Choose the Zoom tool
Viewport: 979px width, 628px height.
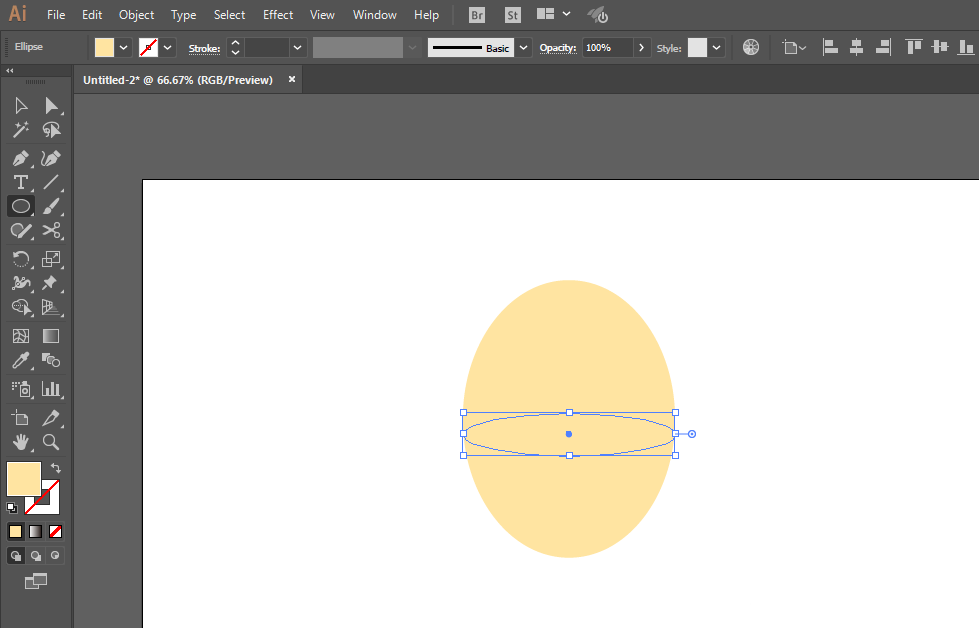pyautogui.click(x=51, y=442)
